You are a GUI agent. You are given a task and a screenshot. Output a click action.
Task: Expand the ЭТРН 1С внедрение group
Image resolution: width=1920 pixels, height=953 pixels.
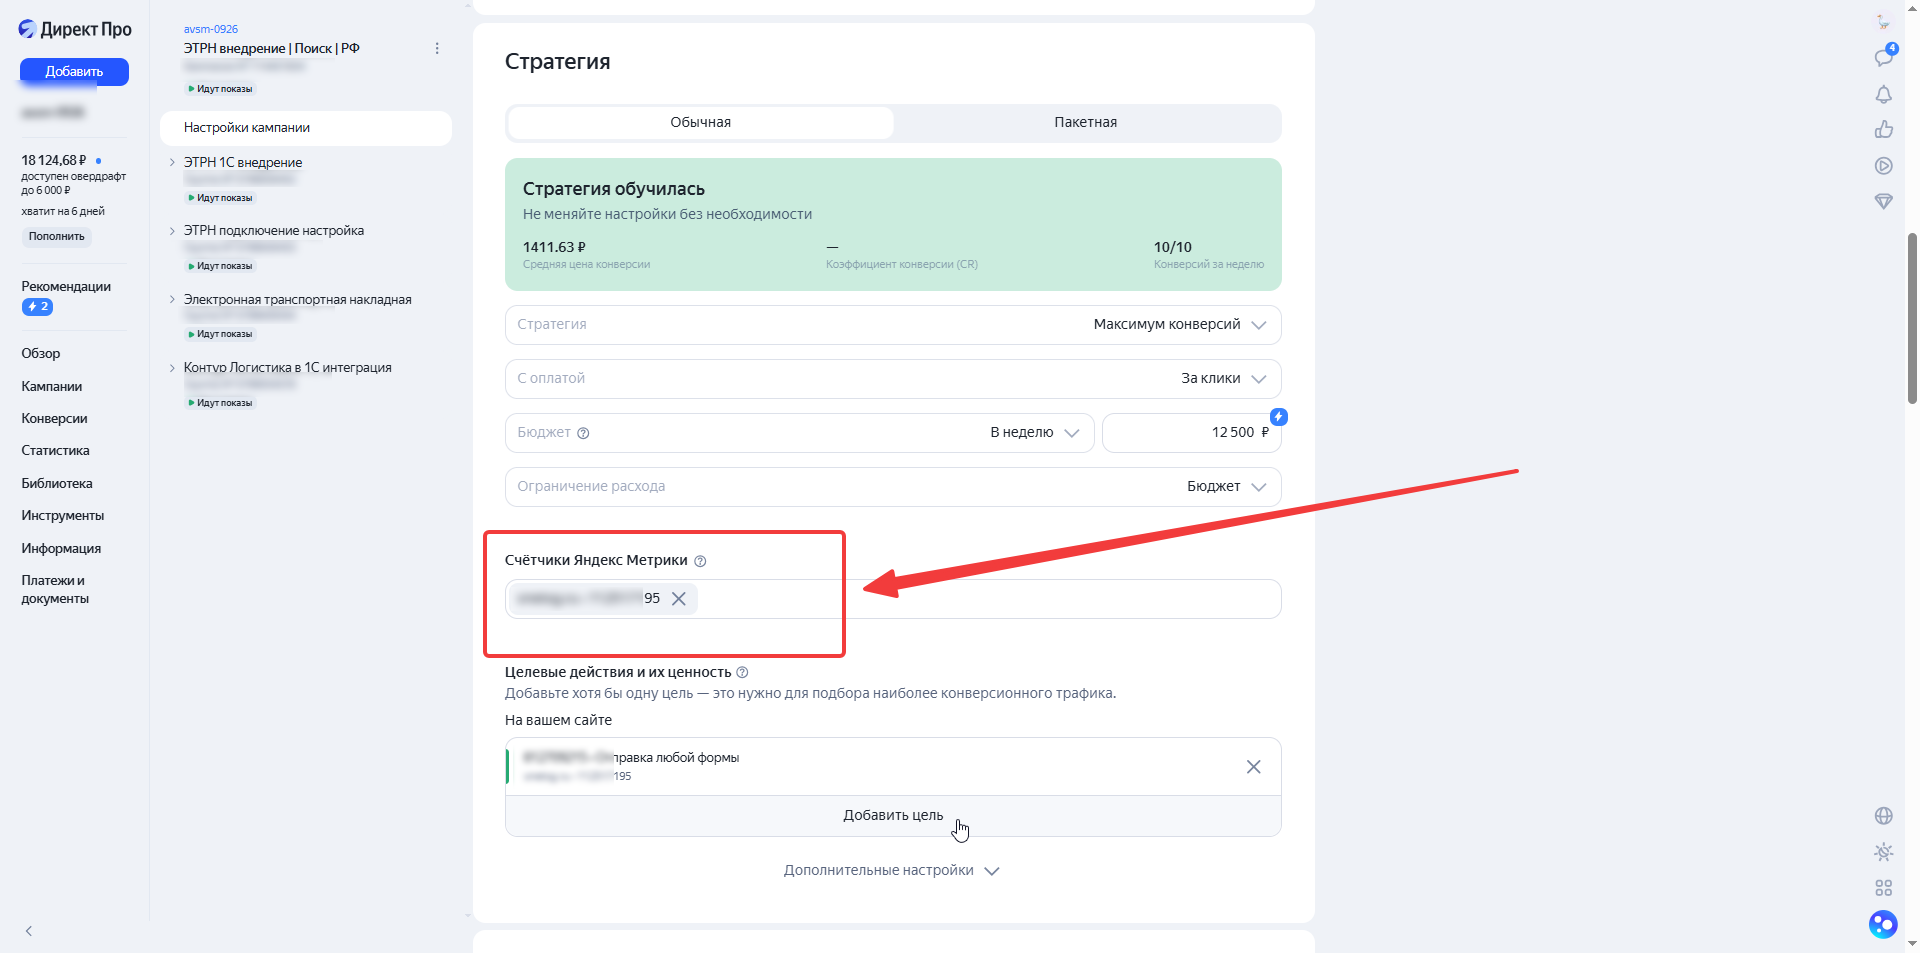click(x=172, y=162)
